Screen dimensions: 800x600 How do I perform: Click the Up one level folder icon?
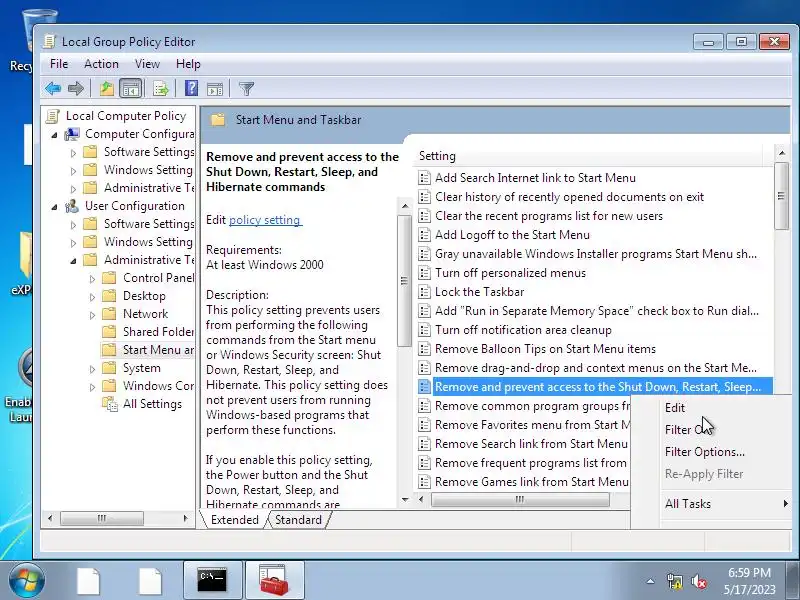(x=106, y=89)
